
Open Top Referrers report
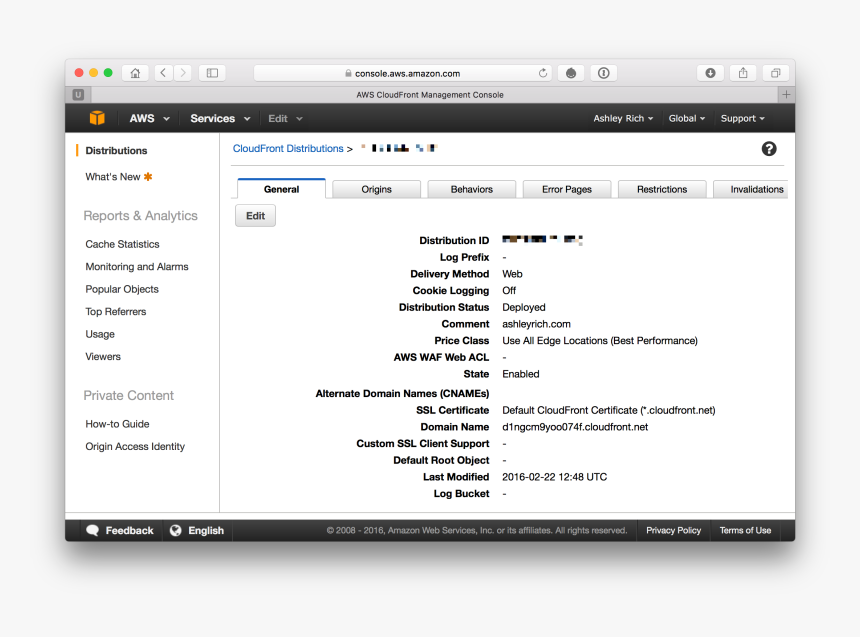coord(116,312)
